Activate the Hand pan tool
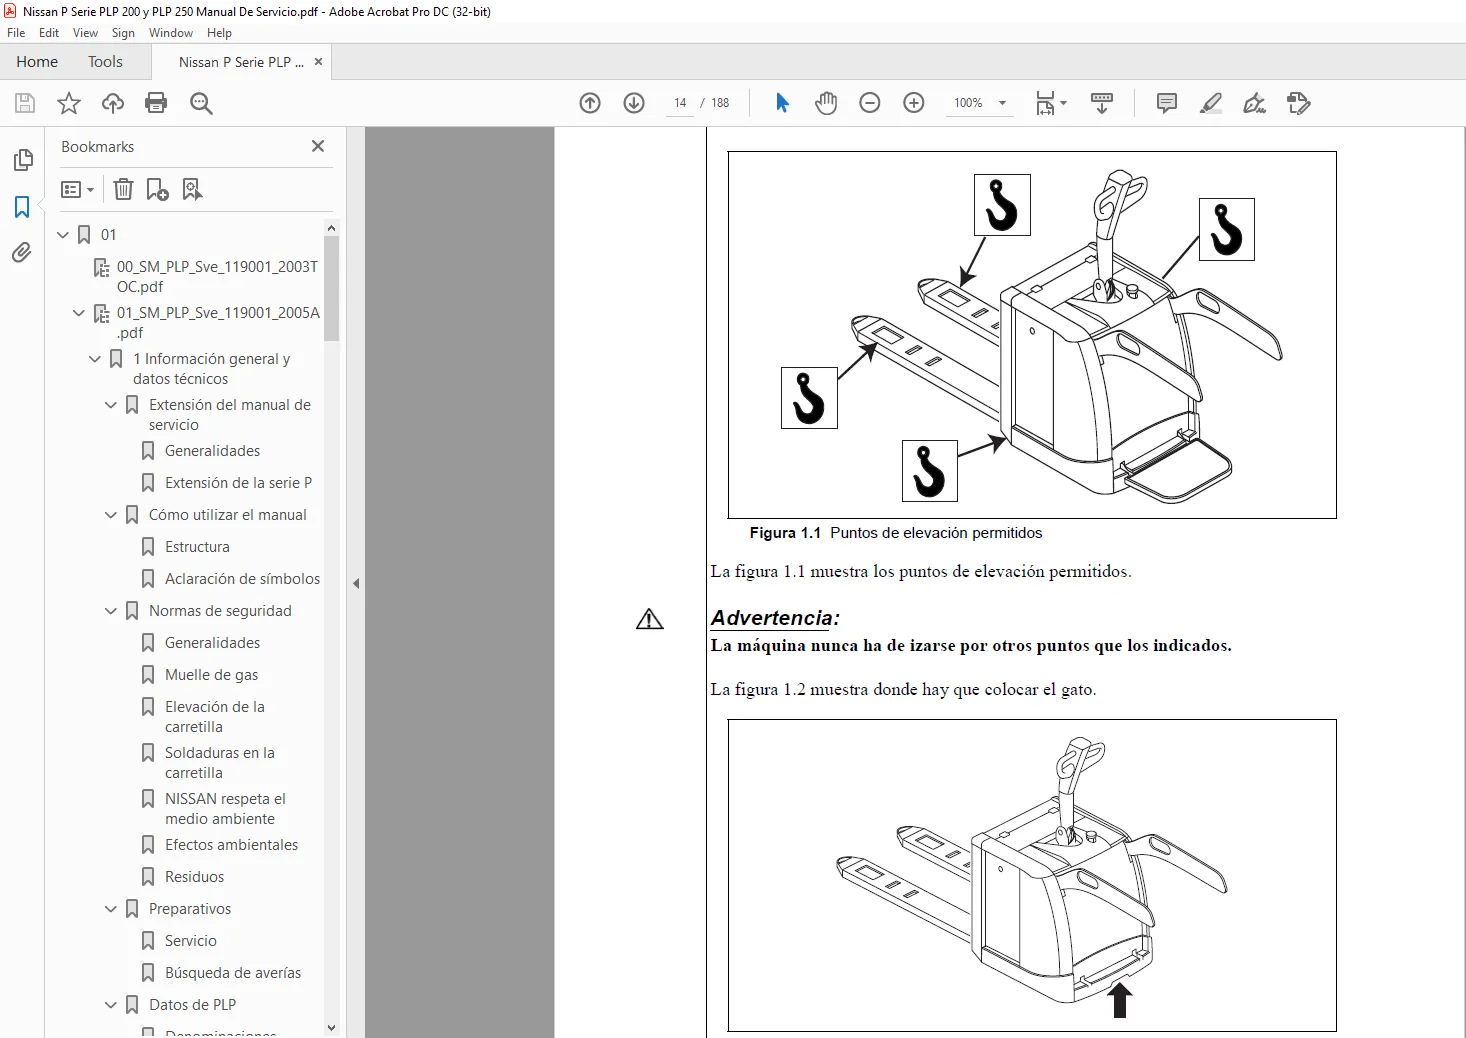 pyautogui.click(x=826, y=103)
